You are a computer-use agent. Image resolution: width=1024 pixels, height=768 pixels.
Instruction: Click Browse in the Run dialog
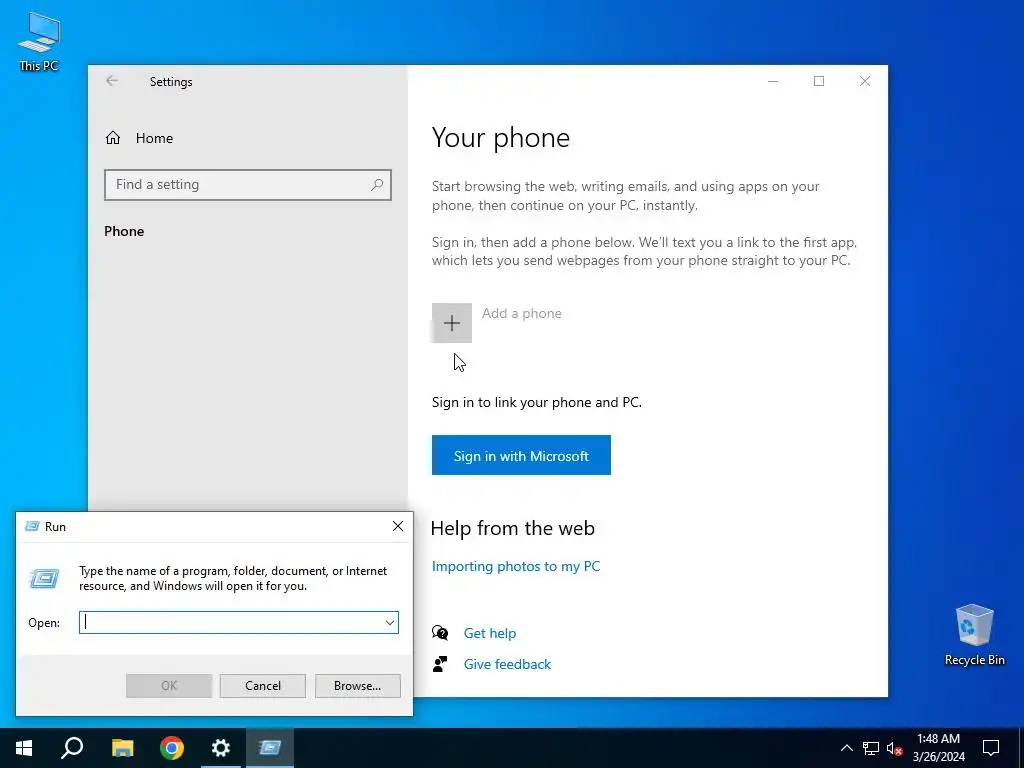[x=357, y=686]
